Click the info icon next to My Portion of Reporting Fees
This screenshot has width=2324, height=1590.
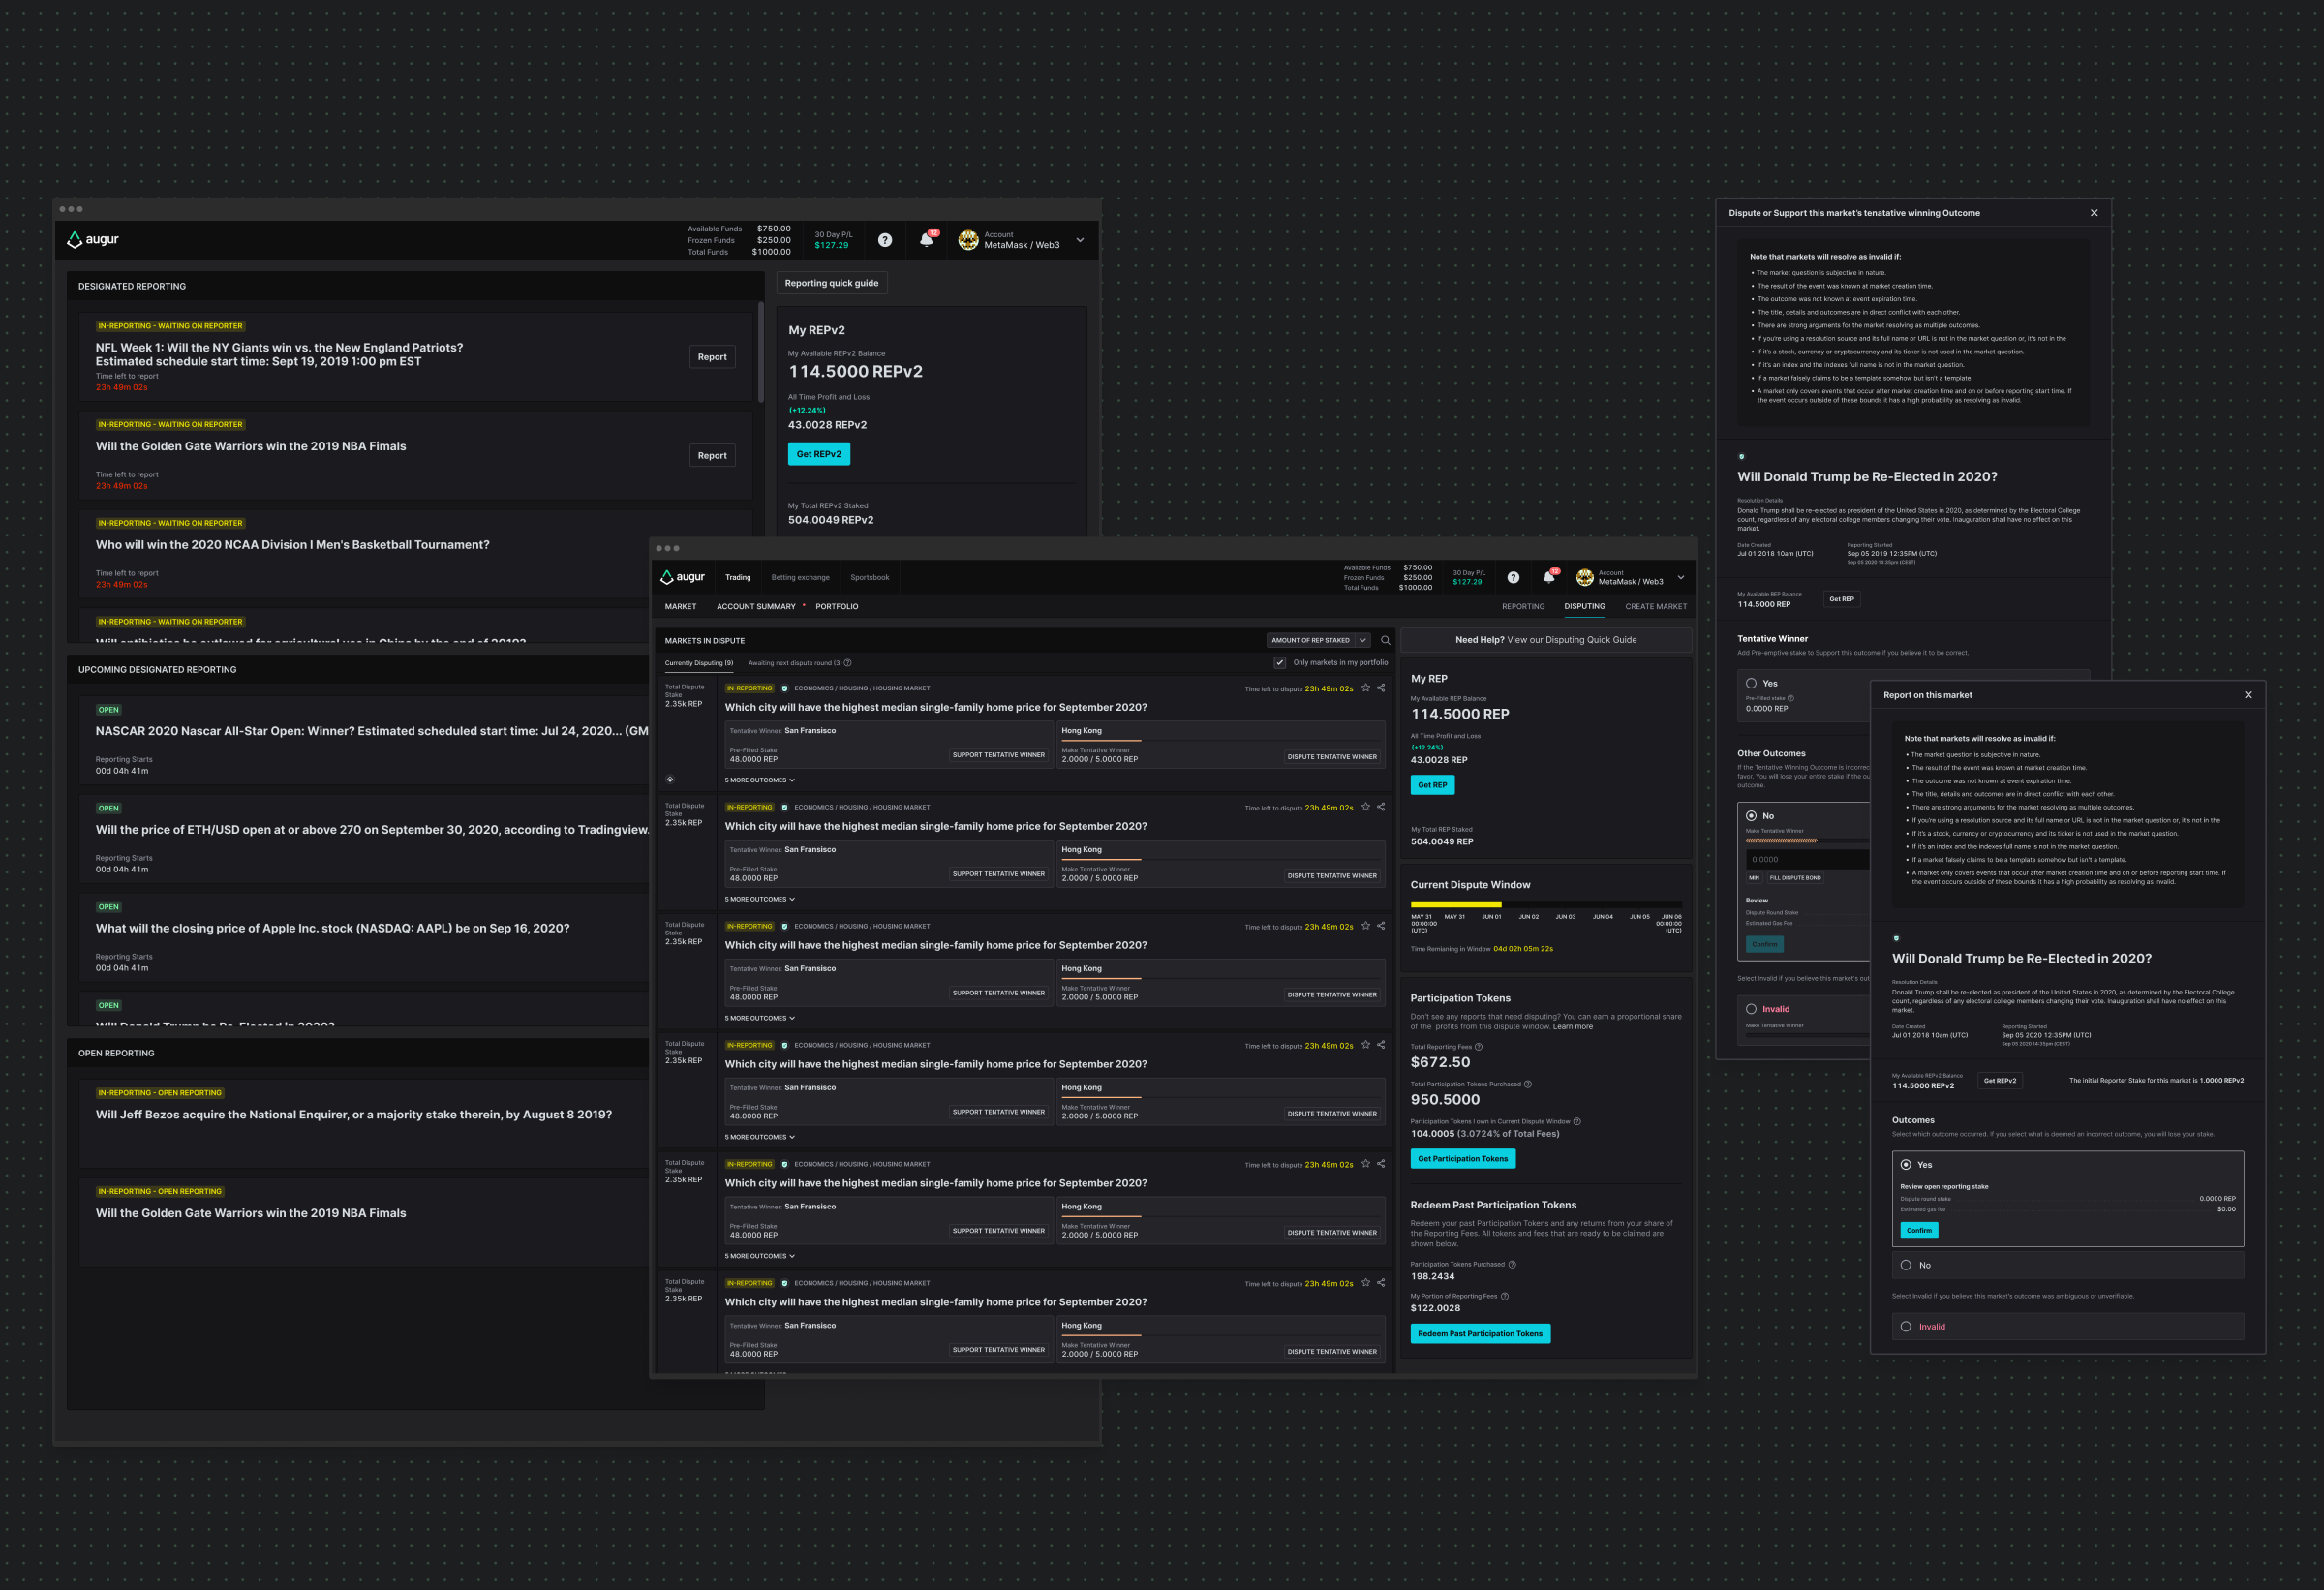pos(1505,1296)
